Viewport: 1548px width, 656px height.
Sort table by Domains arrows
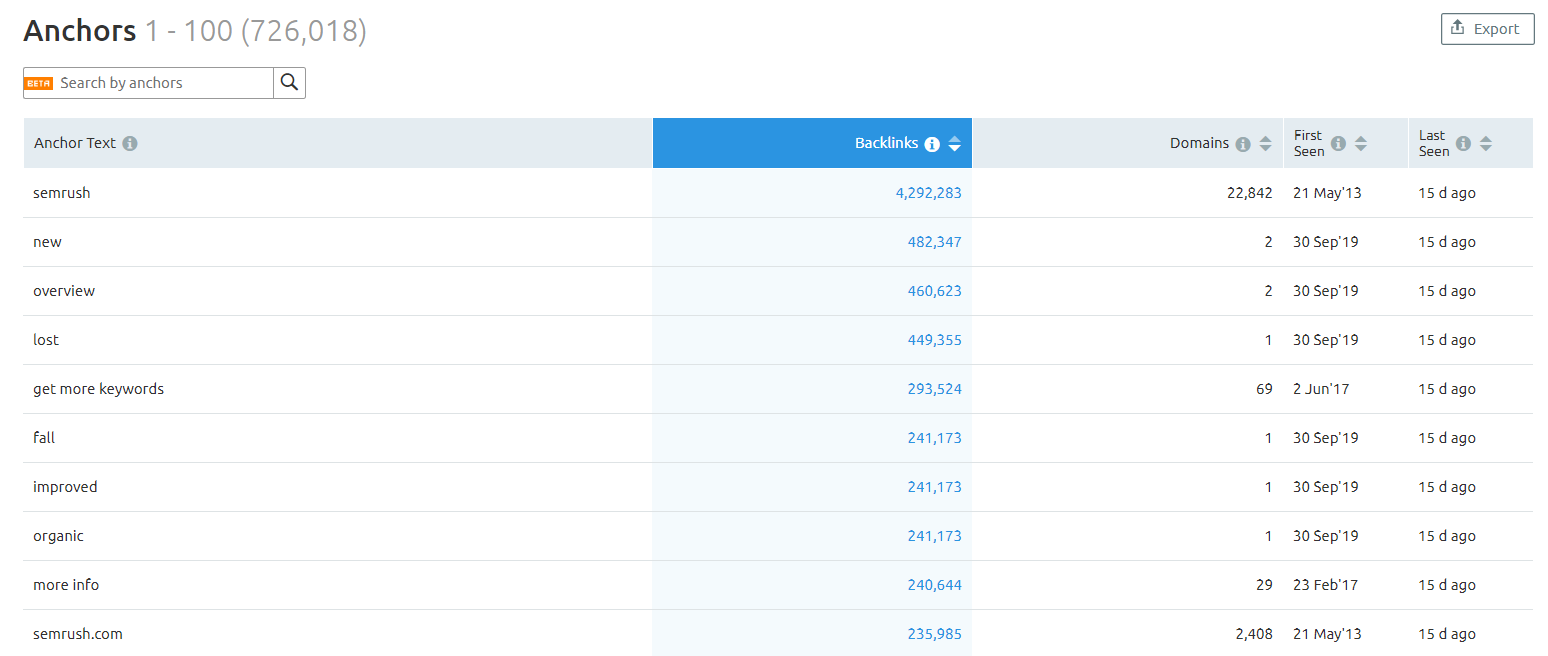pyautogui.click(x=1265, y=144)
